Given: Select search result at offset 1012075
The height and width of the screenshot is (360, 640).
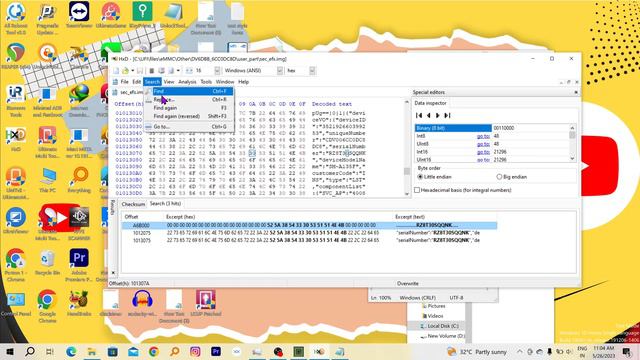Looking at the screenshot, I should [309, 233].
